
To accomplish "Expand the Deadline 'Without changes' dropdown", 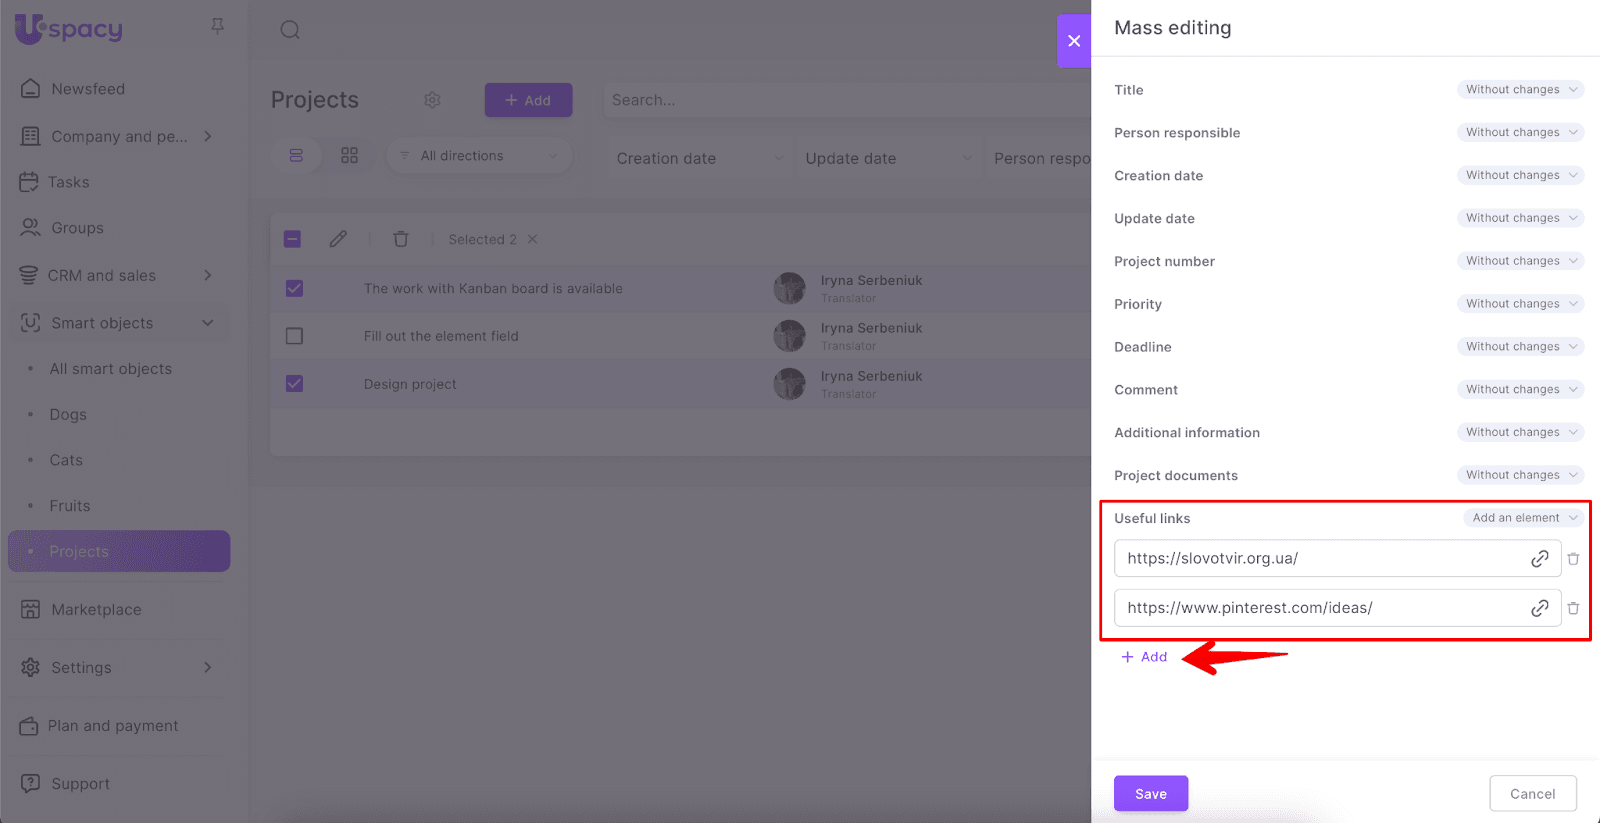I will (x=1520, y=347).
